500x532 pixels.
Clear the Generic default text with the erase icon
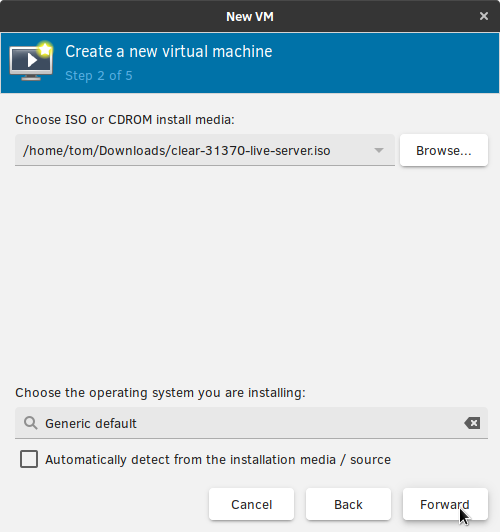click(x=472, y=423)
